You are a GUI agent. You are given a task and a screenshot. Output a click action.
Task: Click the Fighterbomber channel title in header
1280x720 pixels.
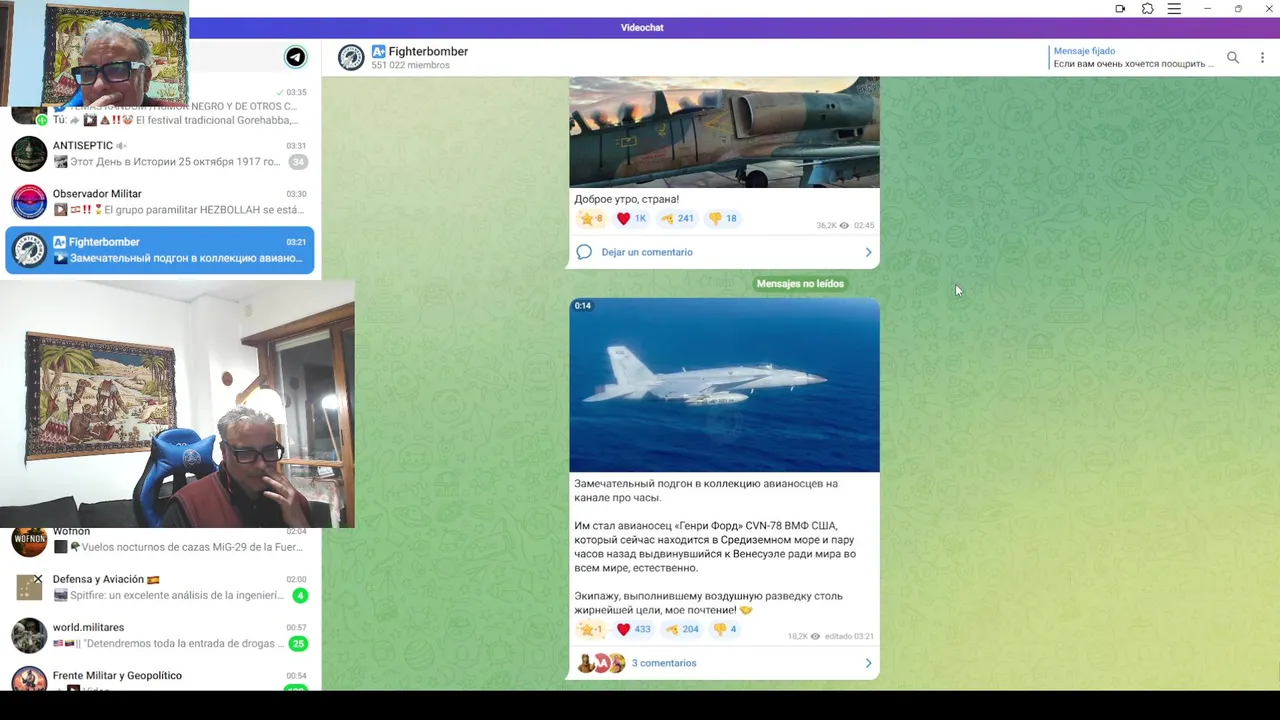(428, 51)
